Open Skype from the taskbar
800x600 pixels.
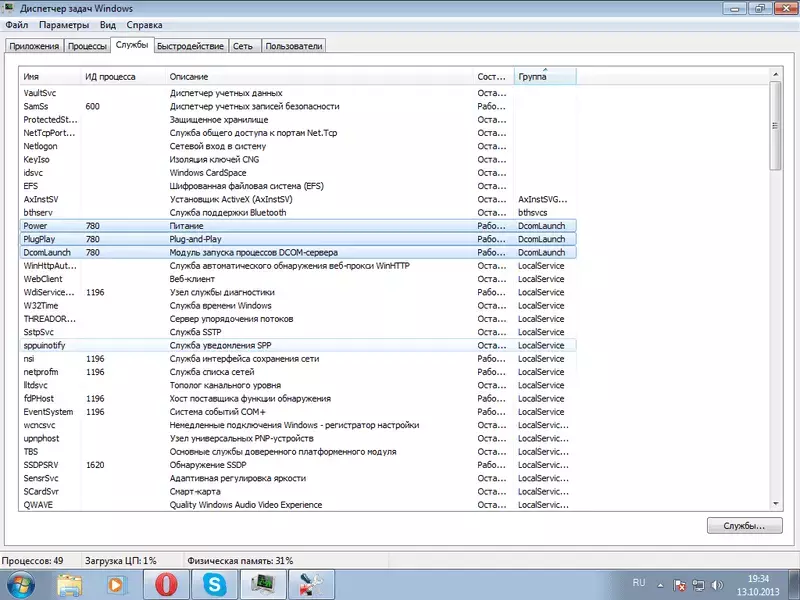coord(214,585)
